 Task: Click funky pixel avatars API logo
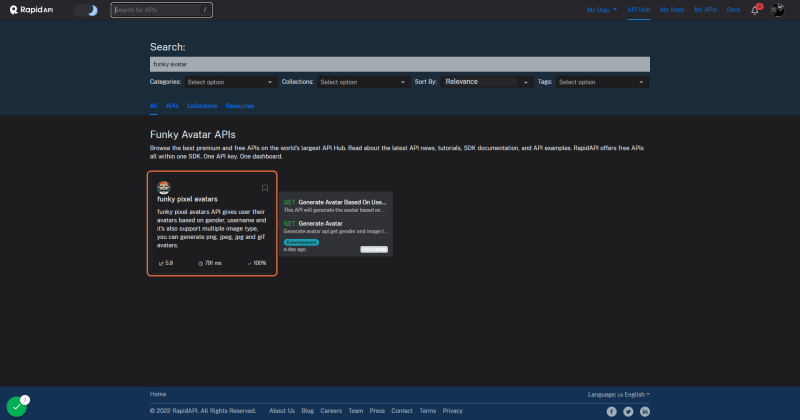(x=163, y=187)
